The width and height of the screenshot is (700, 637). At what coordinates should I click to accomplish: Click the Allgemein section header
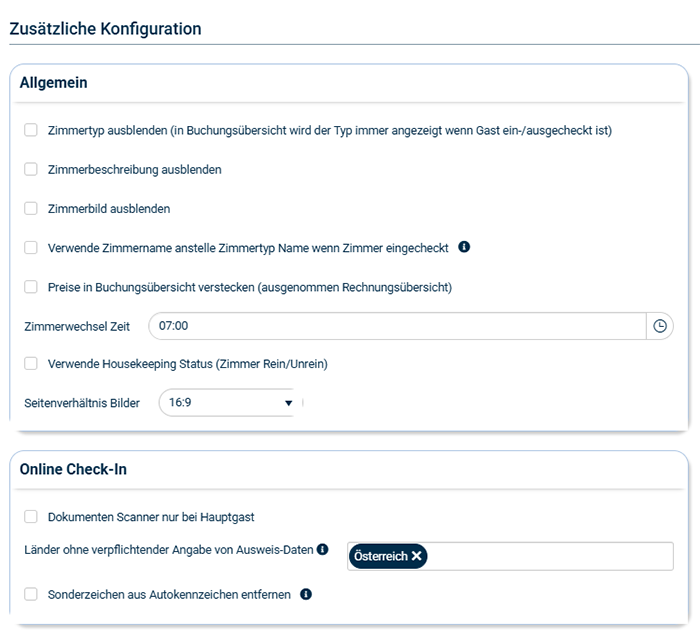(53, 82)
